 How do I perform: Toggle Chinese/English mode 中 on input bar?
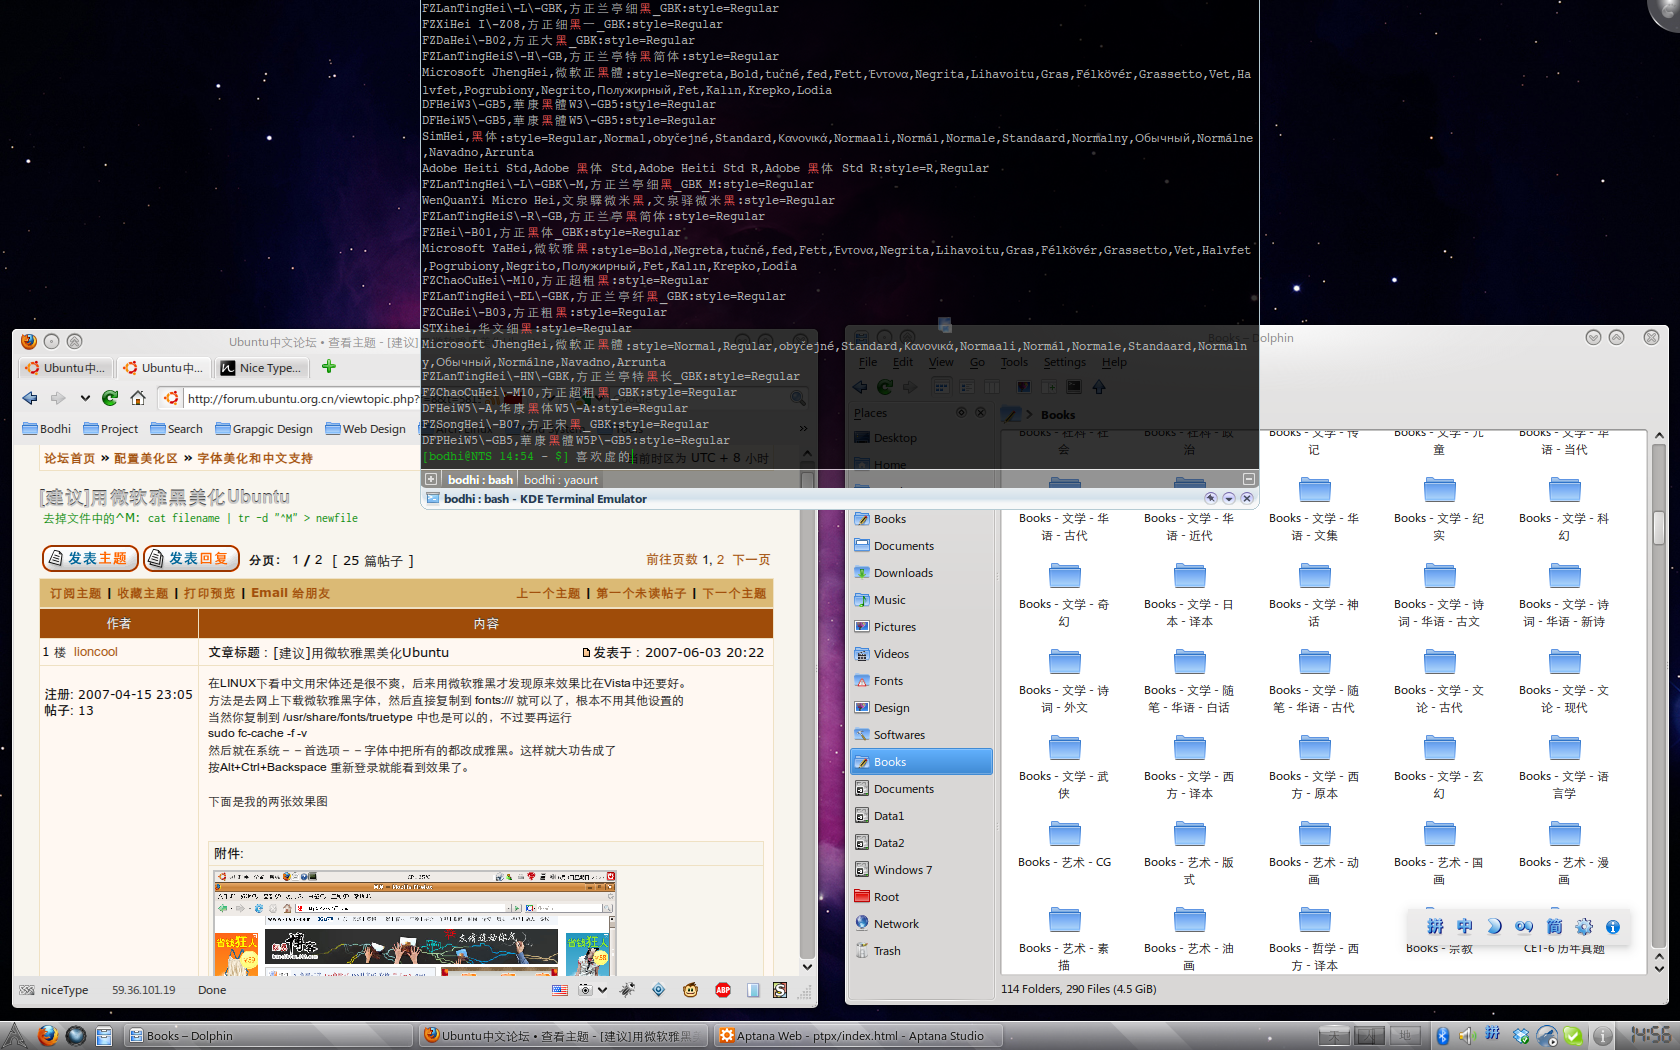1465,927
